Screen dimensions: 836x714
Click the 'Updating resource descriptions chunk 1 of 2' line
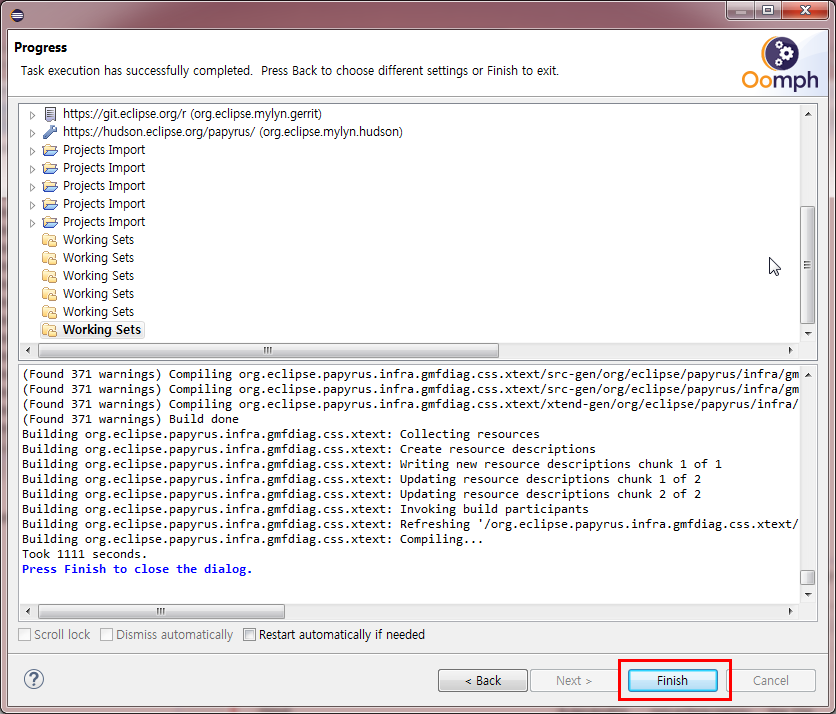click(x=361, y=479)
